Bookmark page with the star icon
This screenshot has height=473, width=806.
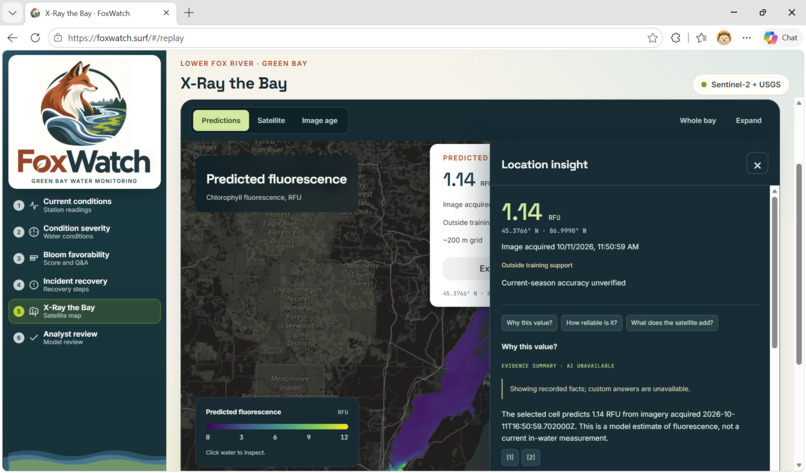652,38
